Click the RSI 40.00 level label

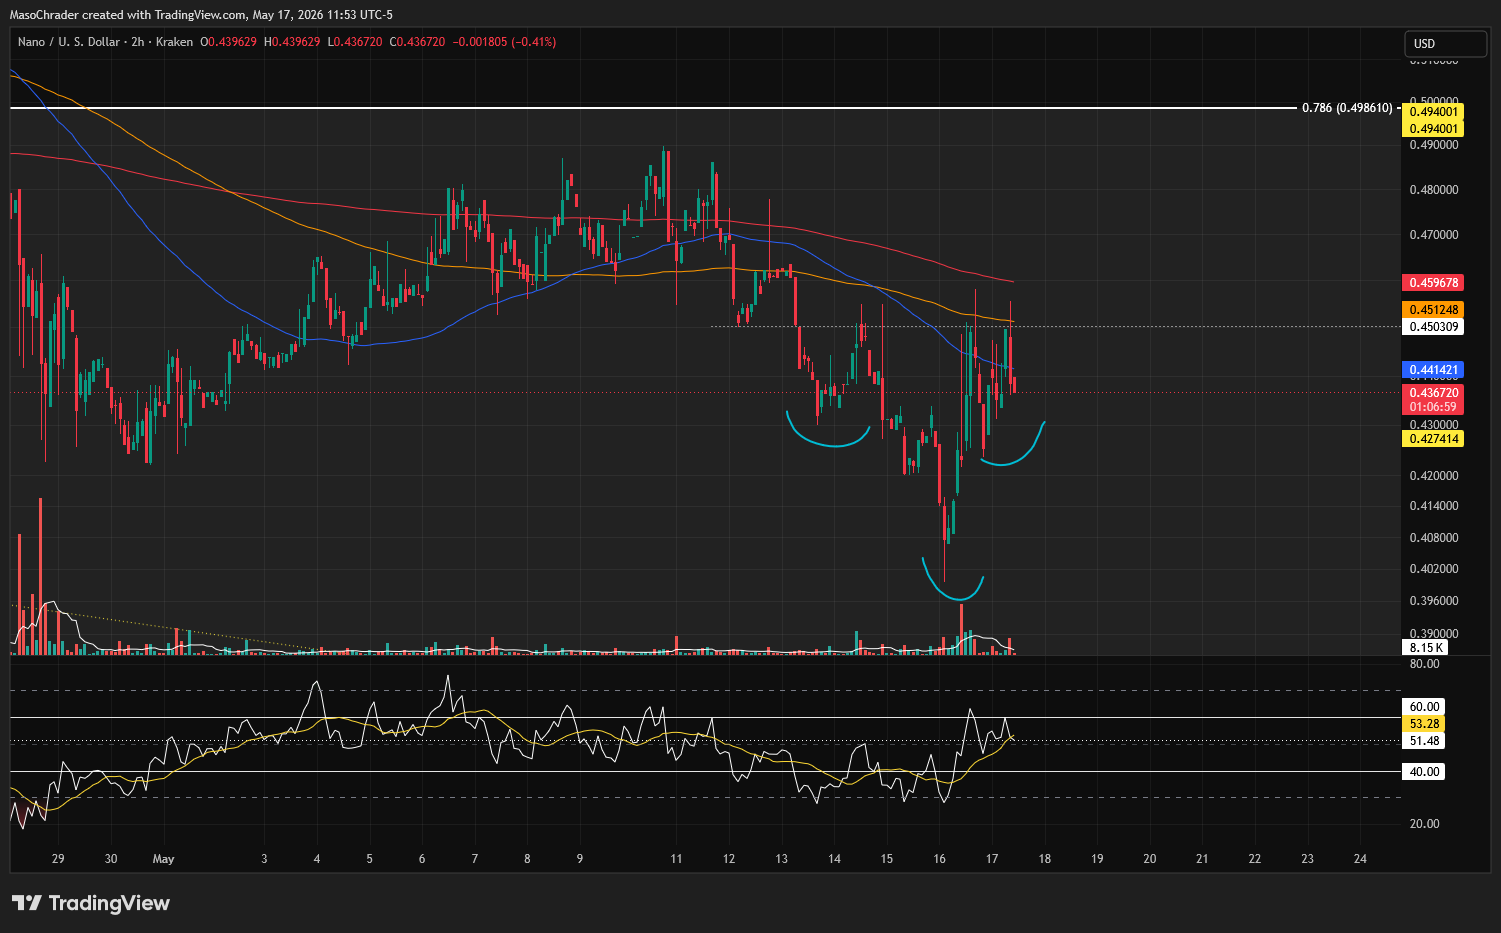pyautogui.click(x=1424, y=772)
